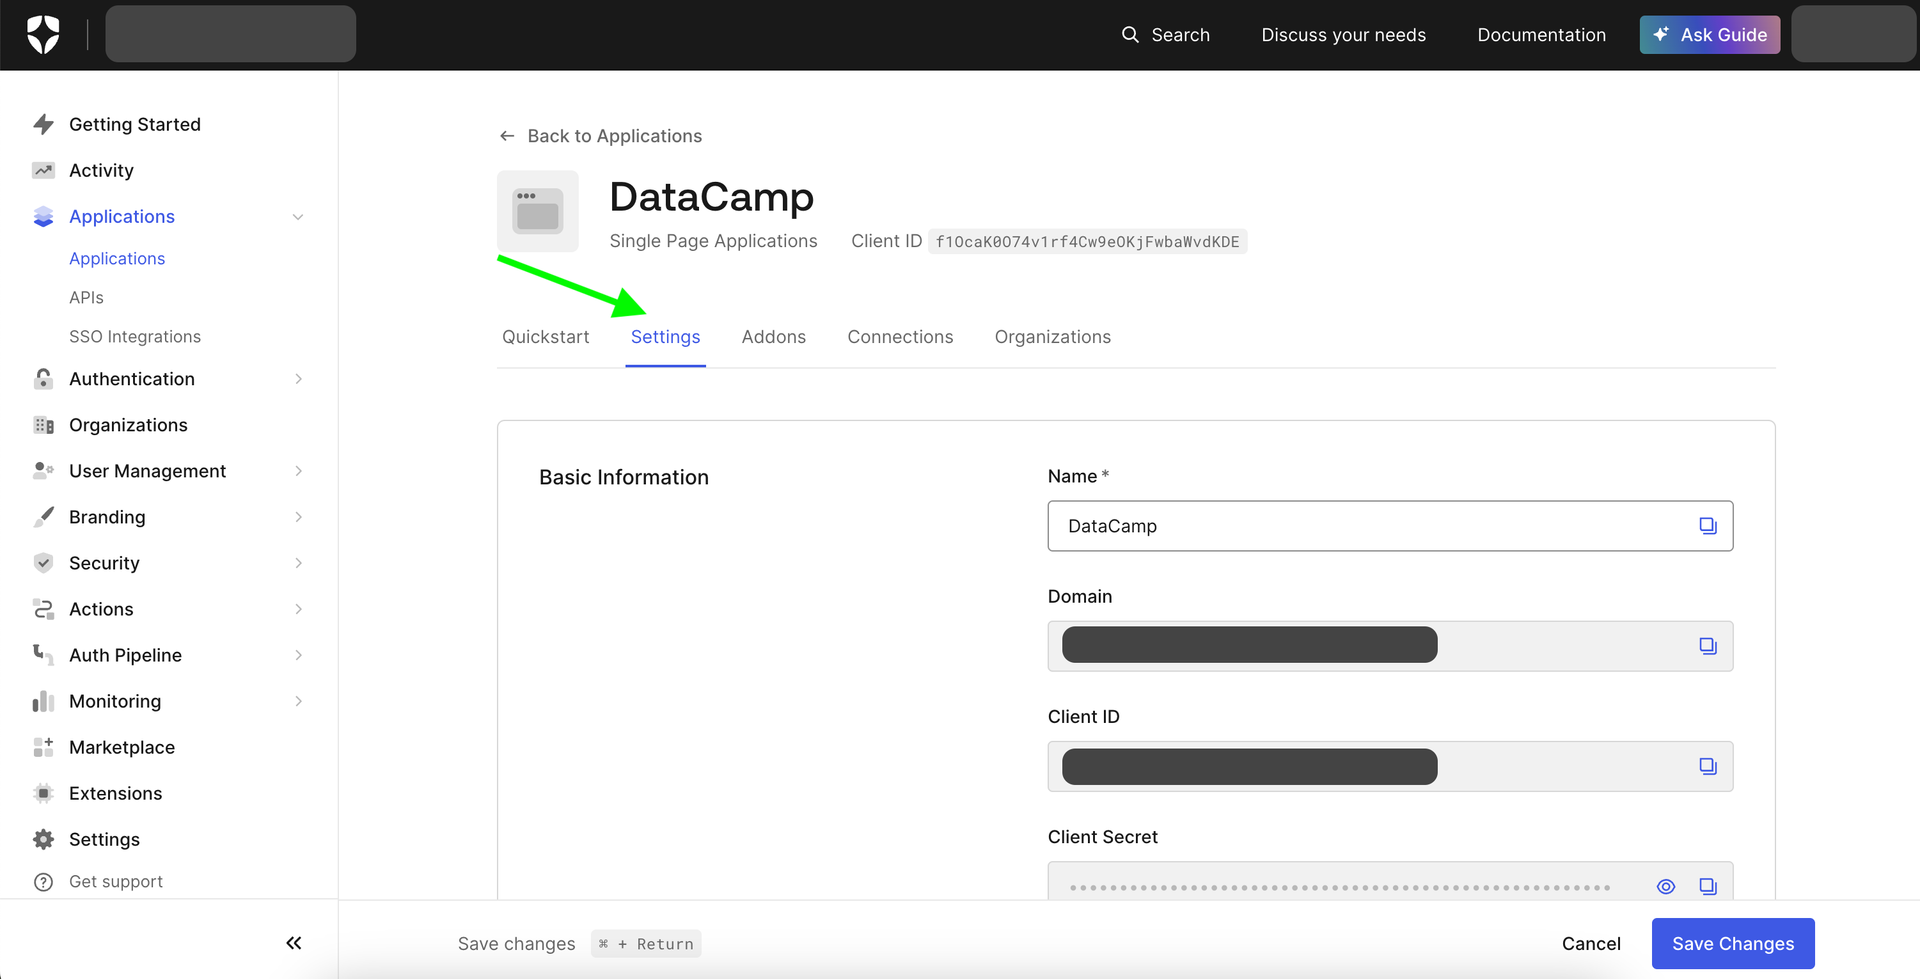Screen dimensions: 1920x979
Task: Go back to Applications list
Action: (x=601, y=136)
